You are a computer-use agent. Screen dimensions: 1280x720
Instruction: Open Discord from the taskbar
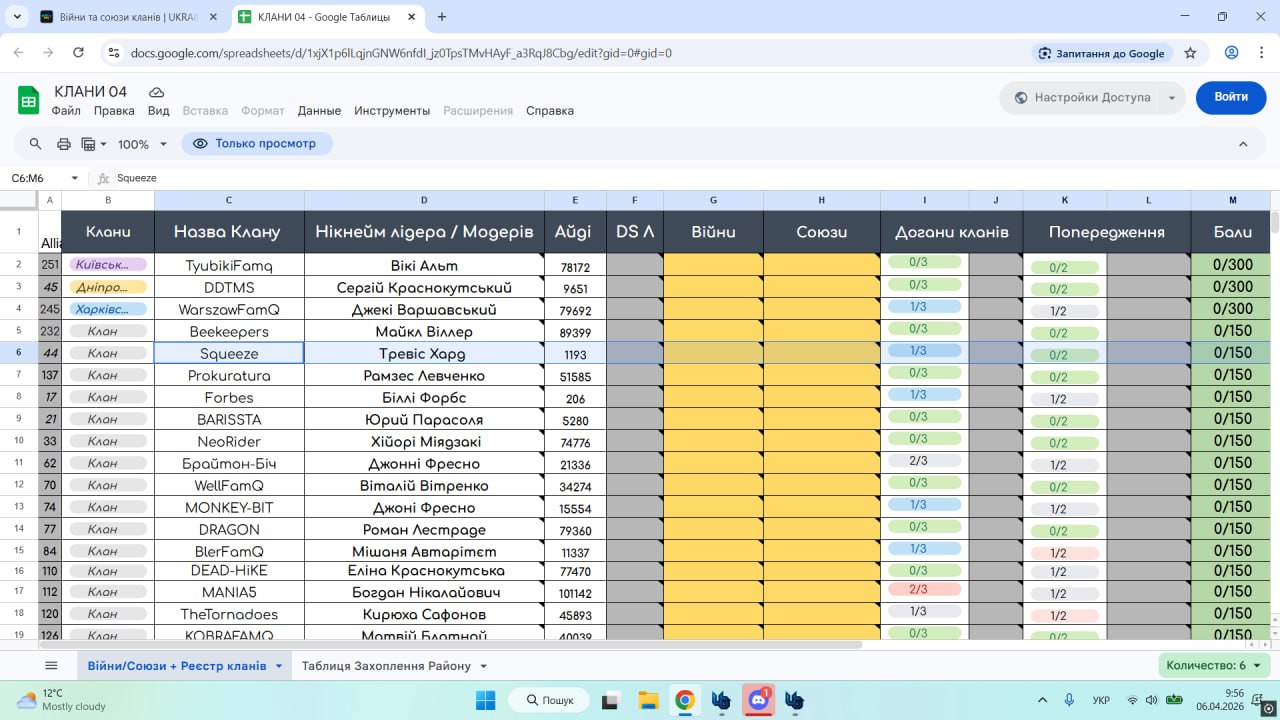759,700
